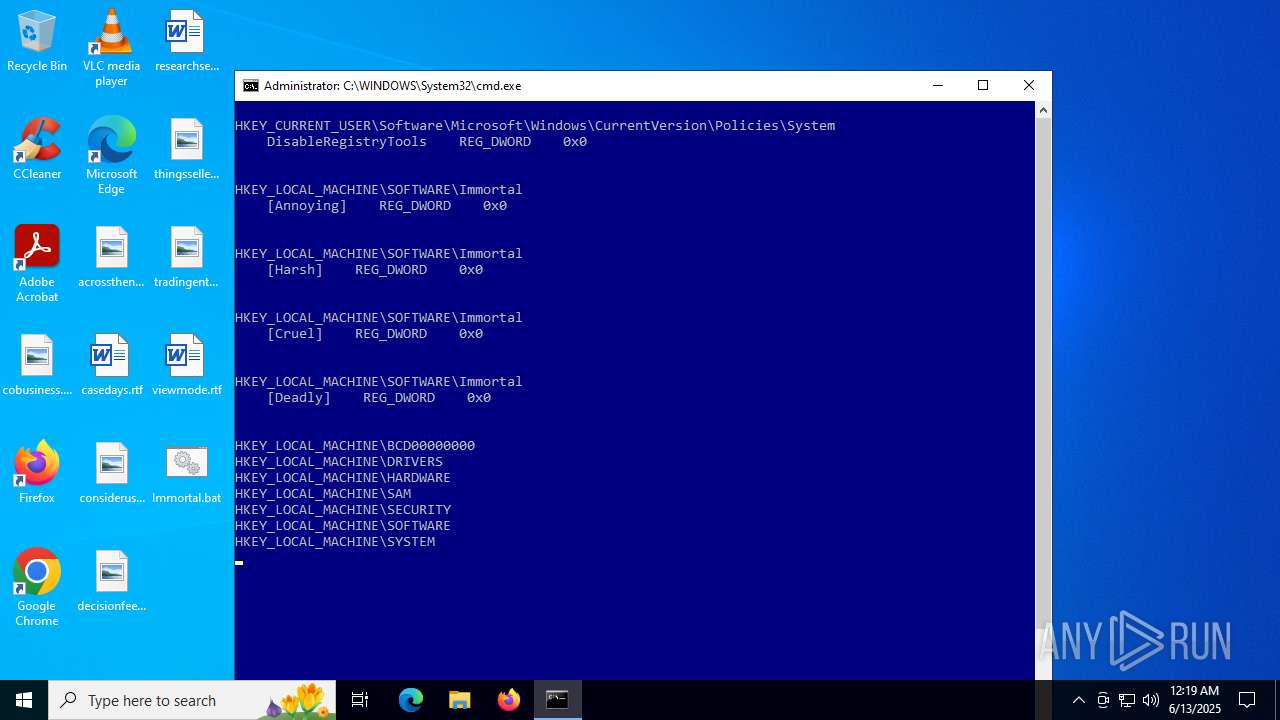The width and height of the screenshot is (1280, 720).
Task: Click HKEY_LOCAL_MACHINE\SAM line
Action: tap(323, 494)
